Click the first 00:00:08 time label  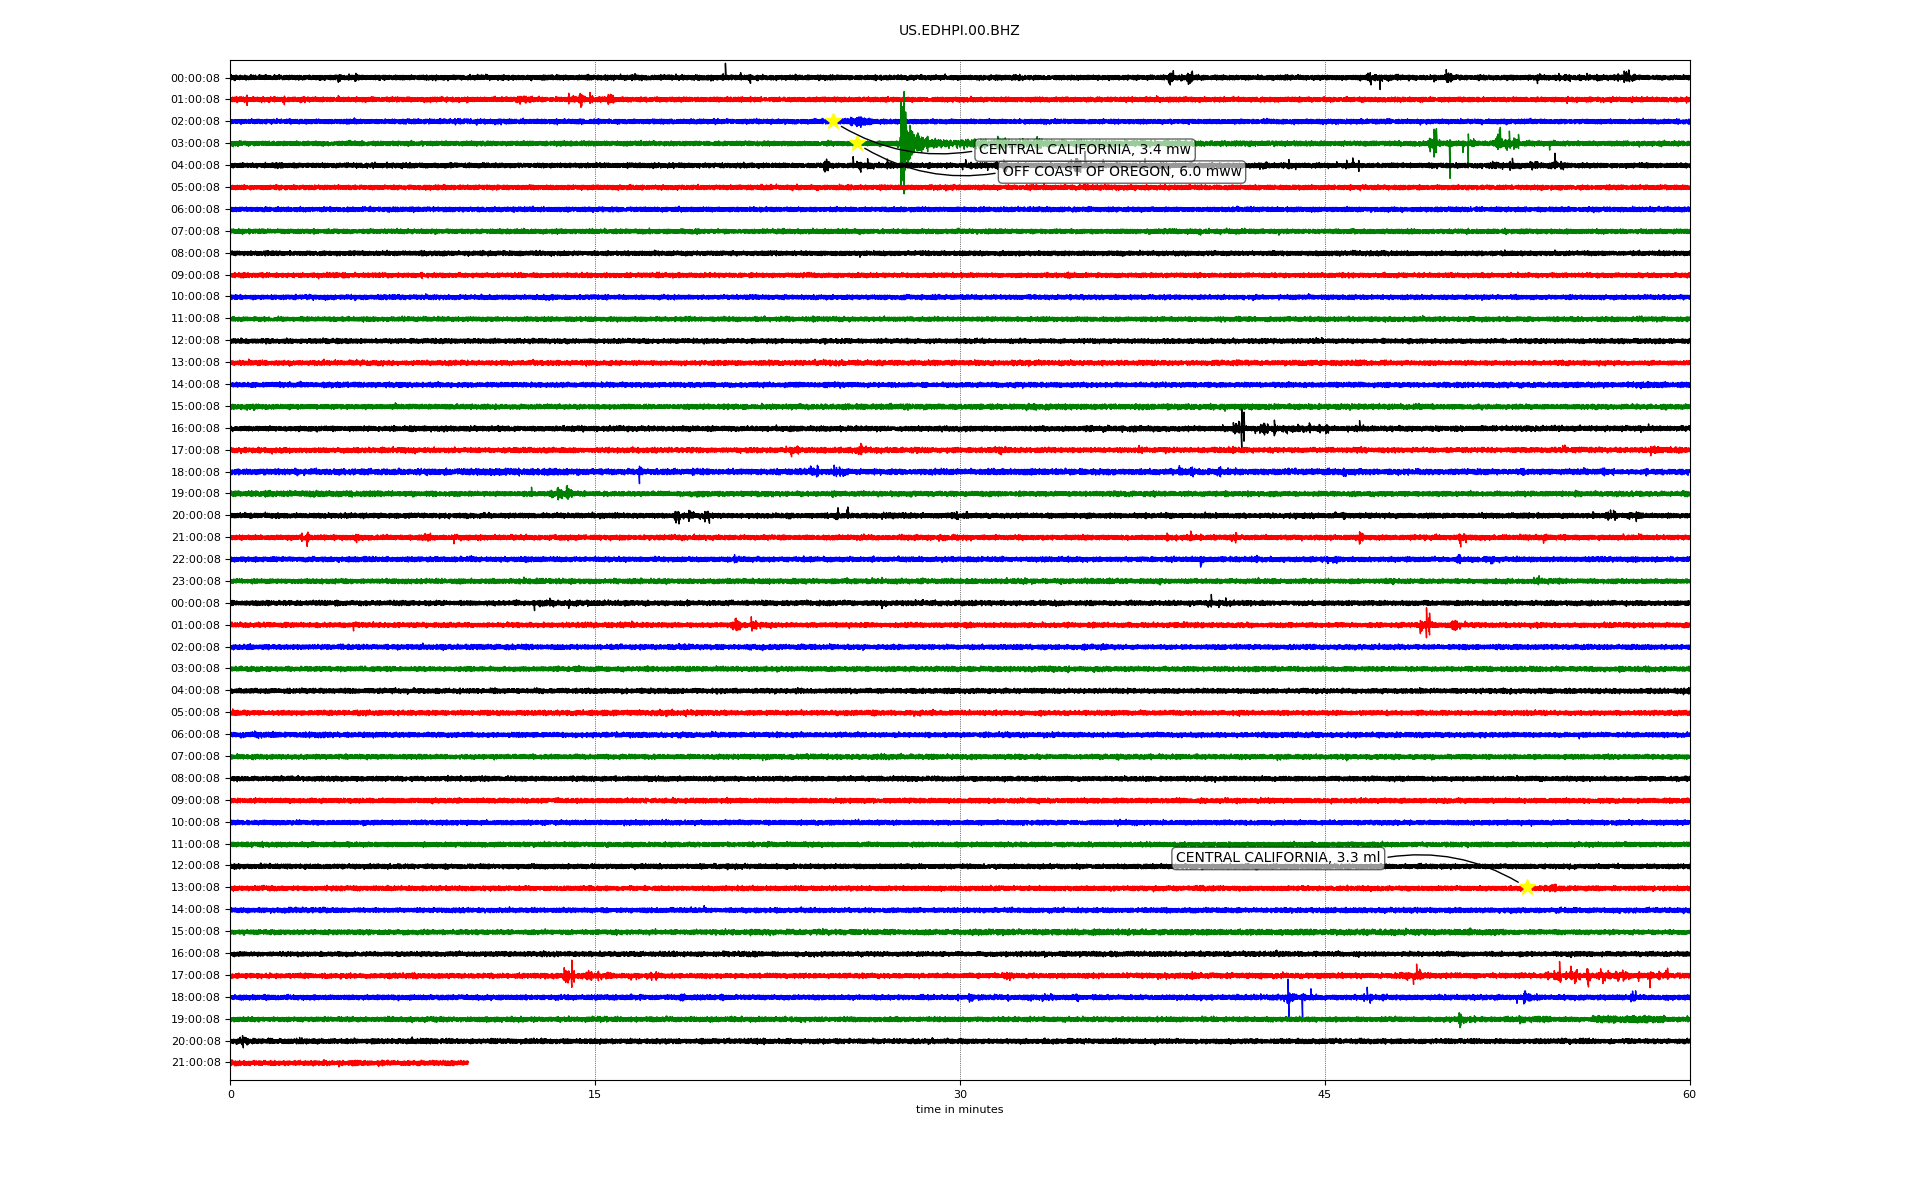(x=195, y=78)
